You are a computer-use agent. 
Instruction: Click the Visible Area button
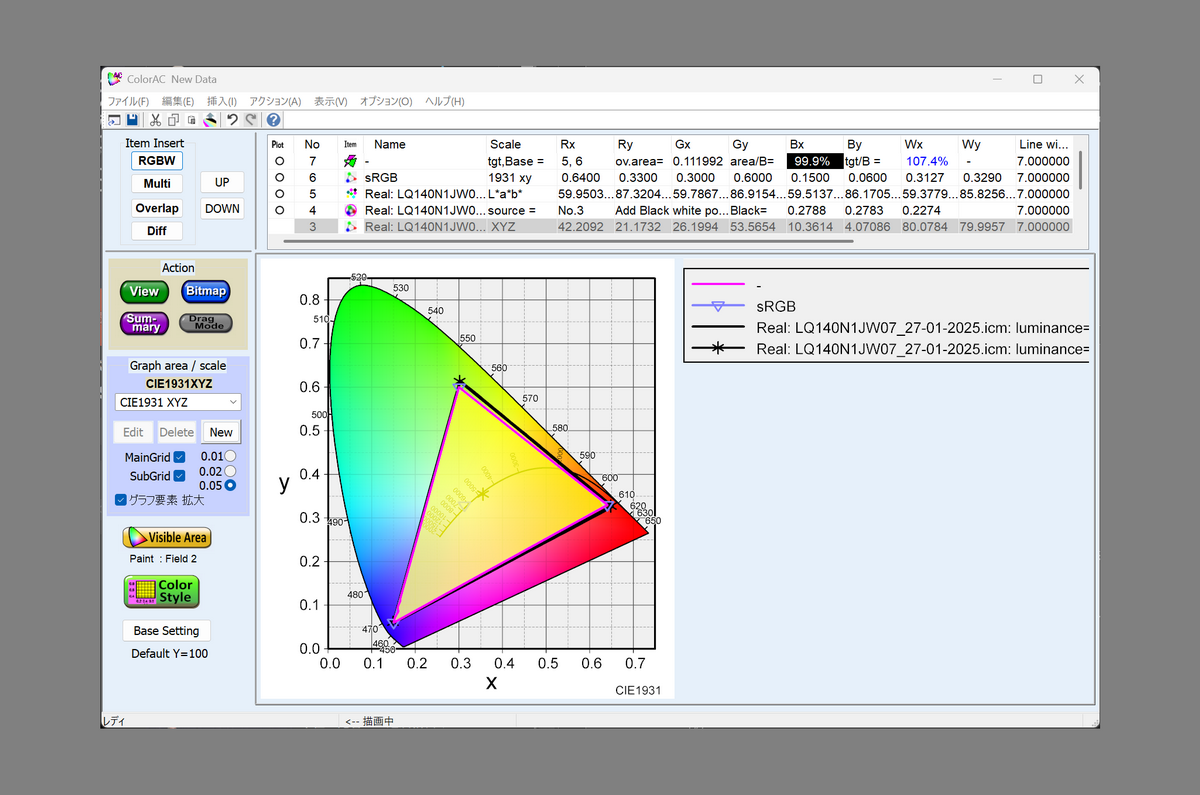167,537
